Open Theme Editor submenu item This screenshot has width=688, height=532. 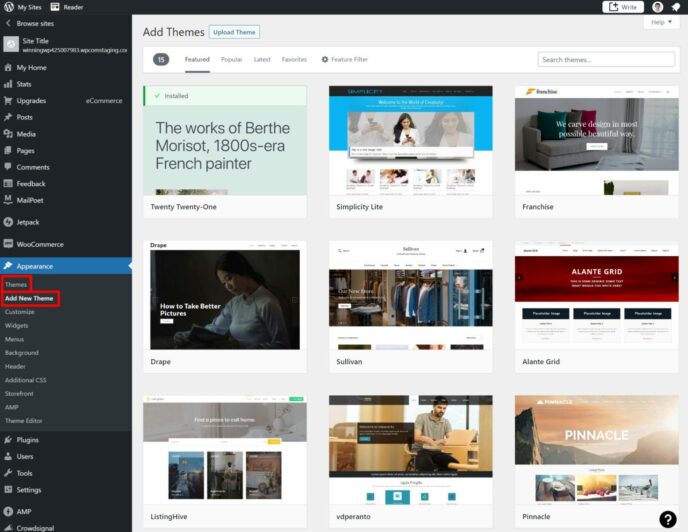click(23, 421)
